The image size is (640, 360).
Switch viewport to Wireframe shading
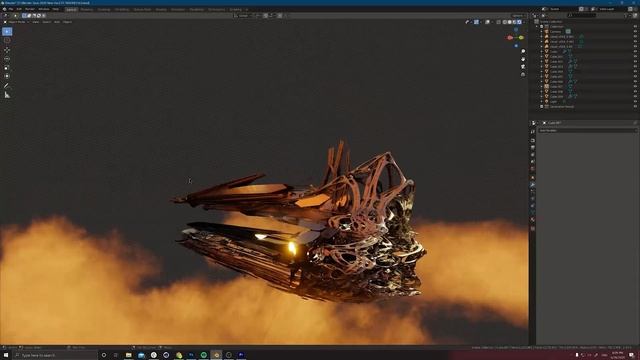tap(504, 22)
